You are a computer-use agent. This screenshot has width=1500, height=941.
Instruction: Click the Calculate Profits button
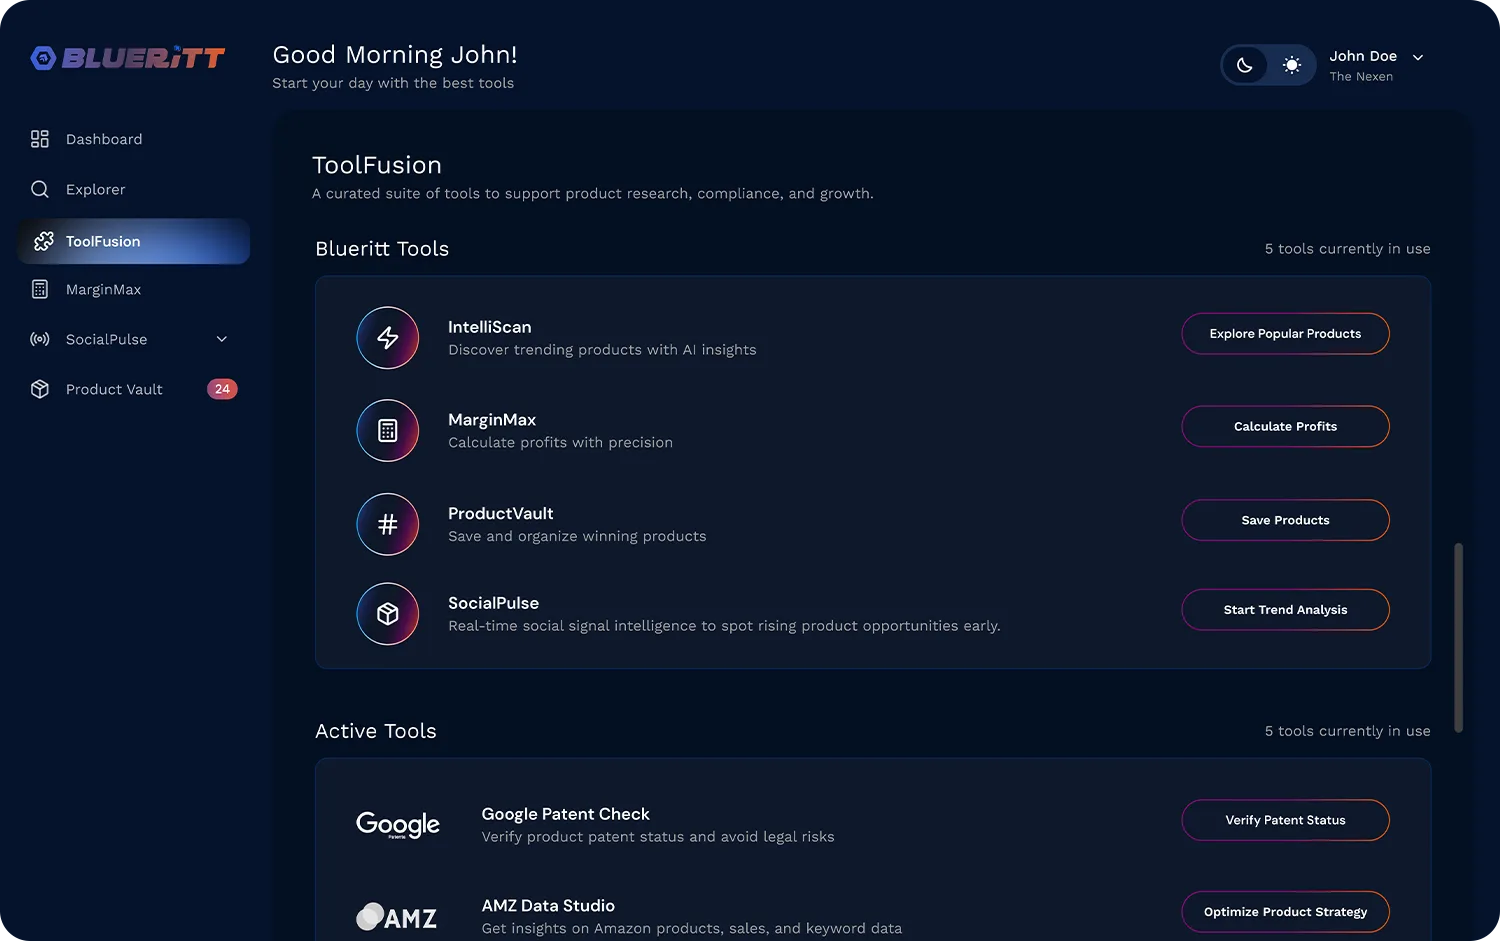(x=1285, y=426)
